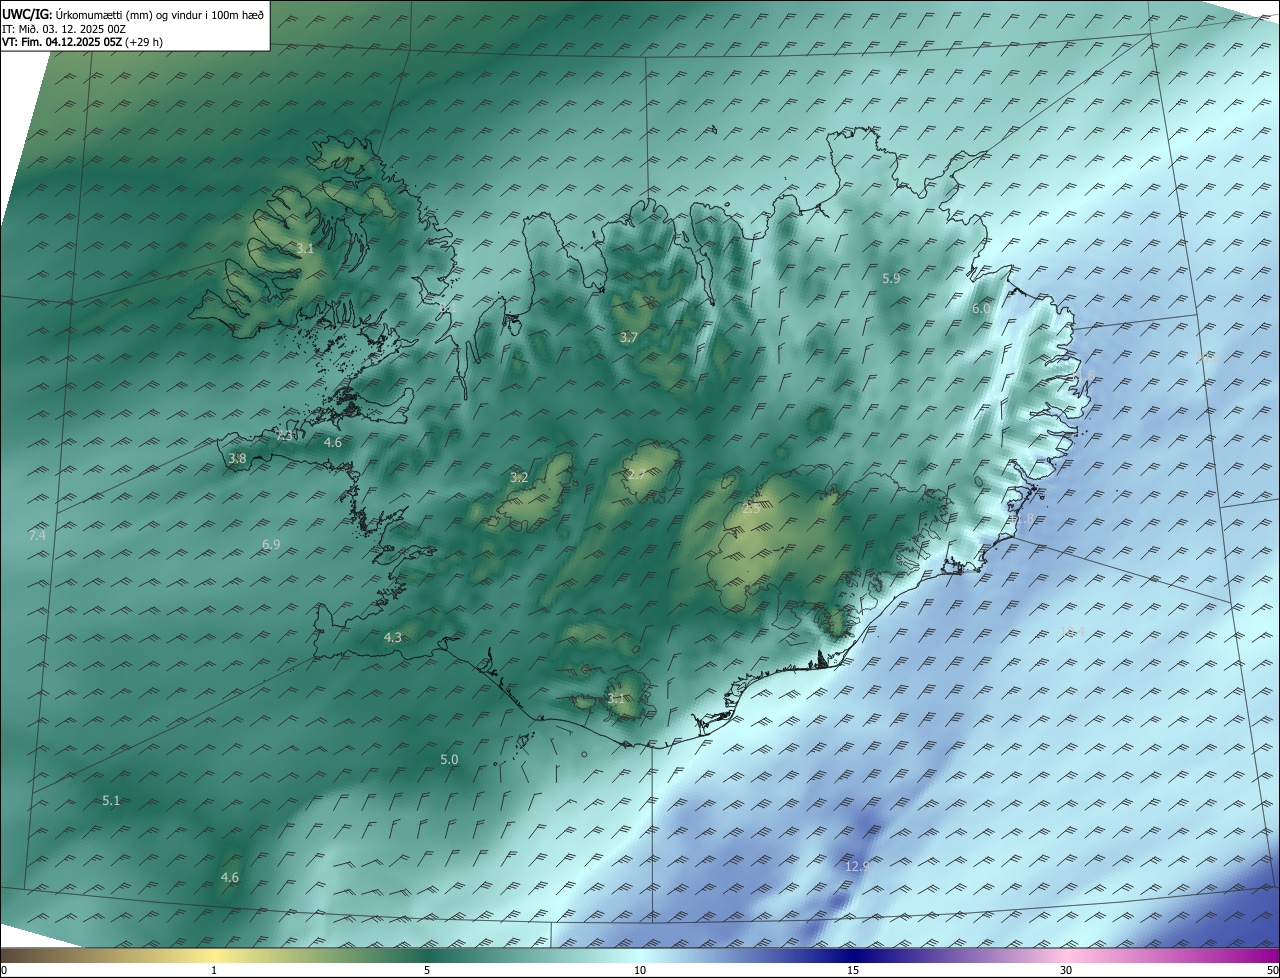Click the 7.3 value on Snæfellsnes peninsula

285,436
